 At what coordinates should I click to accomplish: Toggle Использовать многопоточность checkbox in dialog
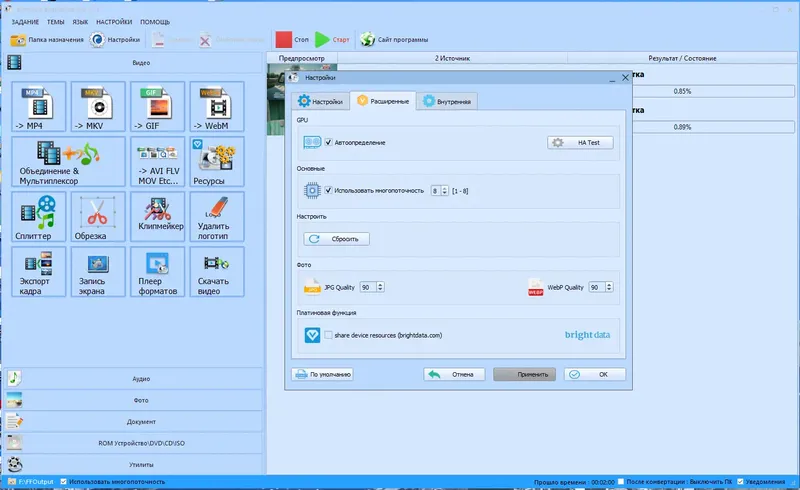pyautogui.click(x=329, y=190)
